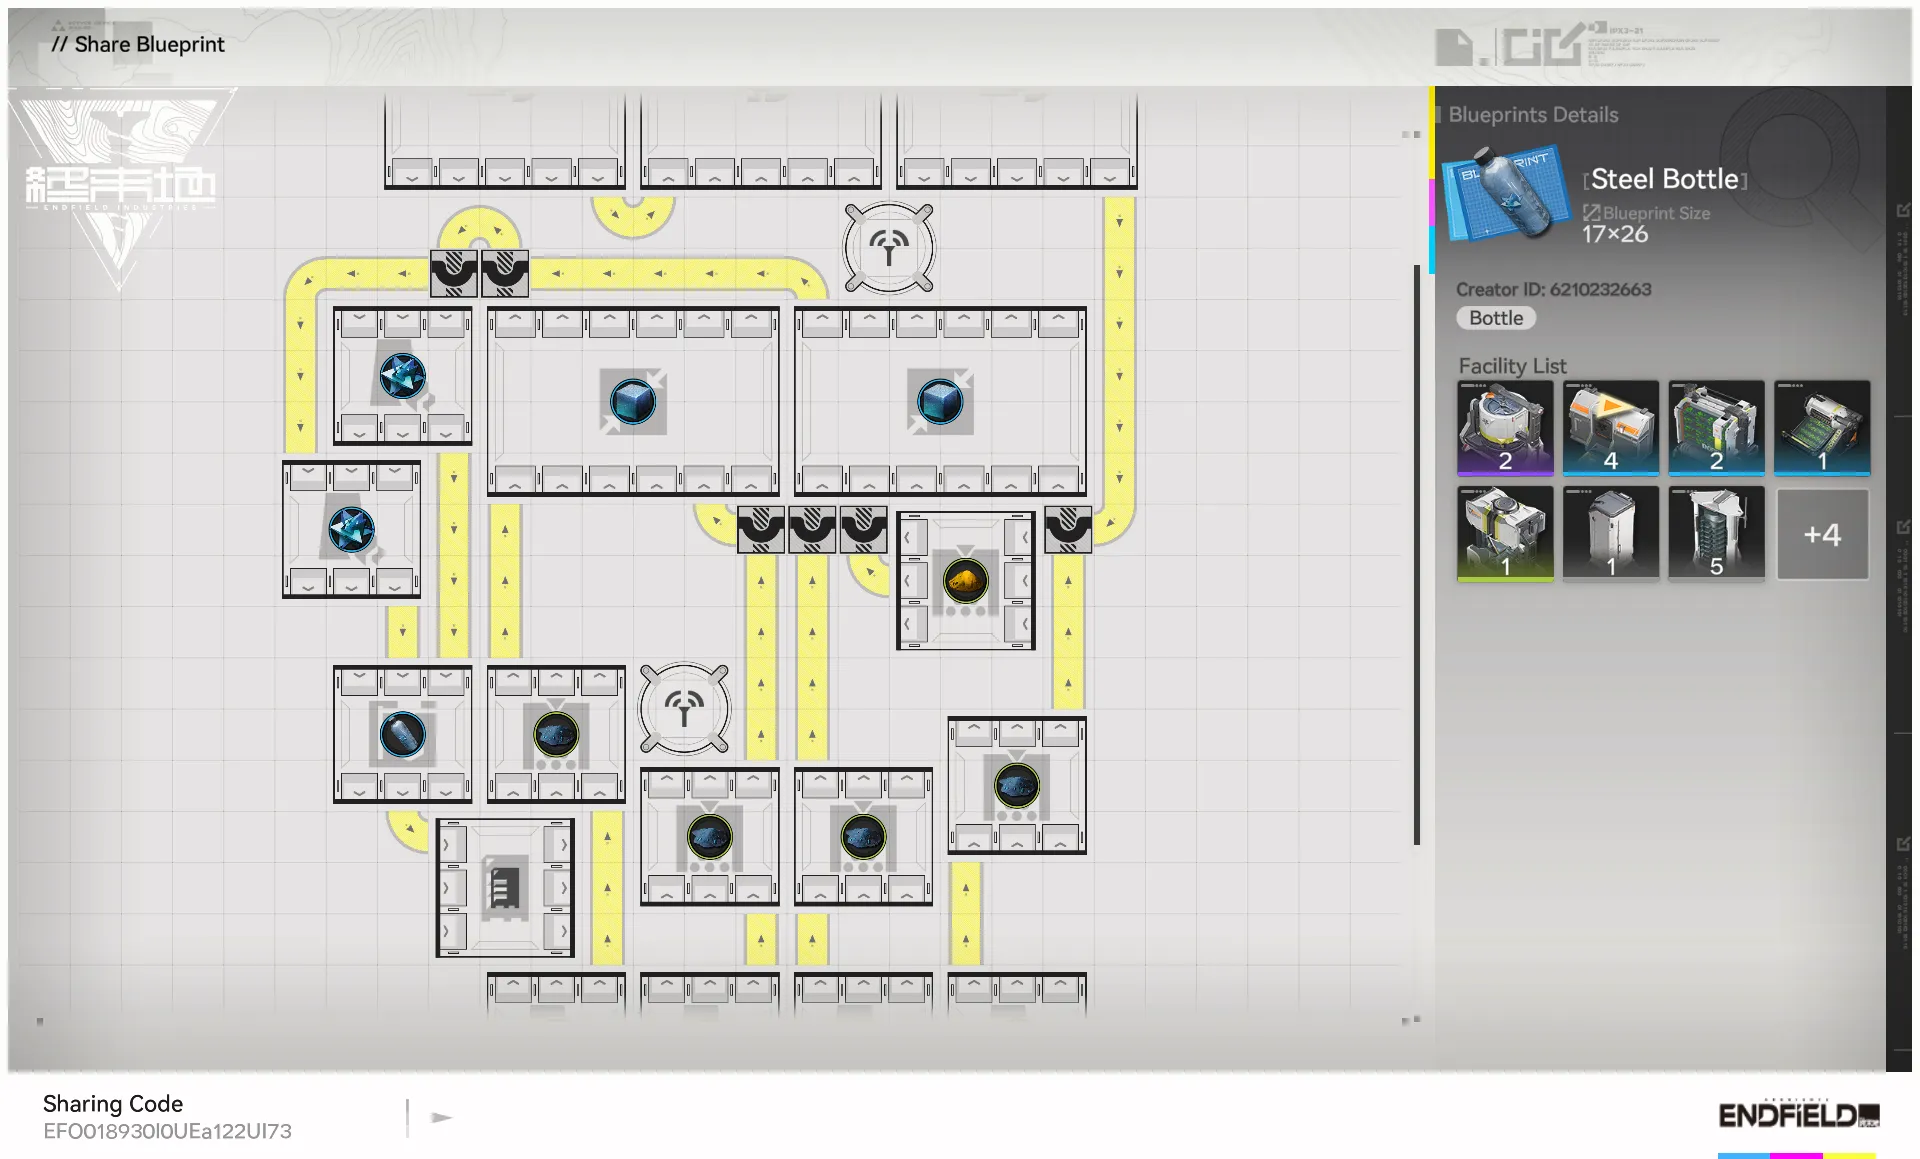Click the relay tower near the top conveyor
The width and height of the screenshot is (1920, 1159).
pos(888,248)
